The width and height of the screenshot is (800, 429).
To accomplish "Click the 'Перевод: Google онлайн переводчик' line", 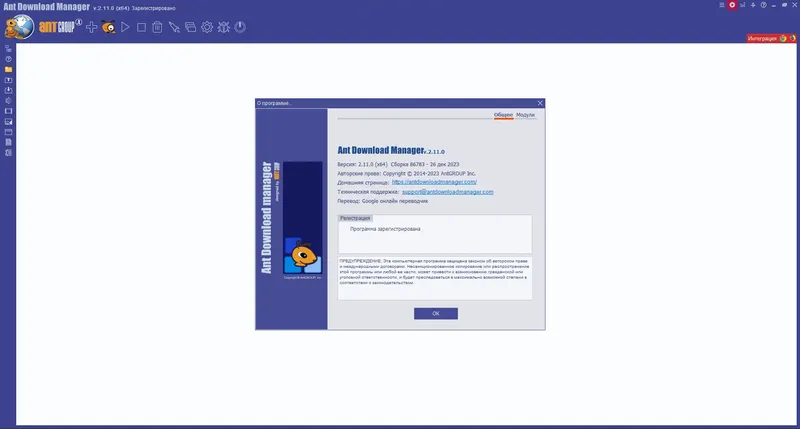I will click(x=383, y=201).
